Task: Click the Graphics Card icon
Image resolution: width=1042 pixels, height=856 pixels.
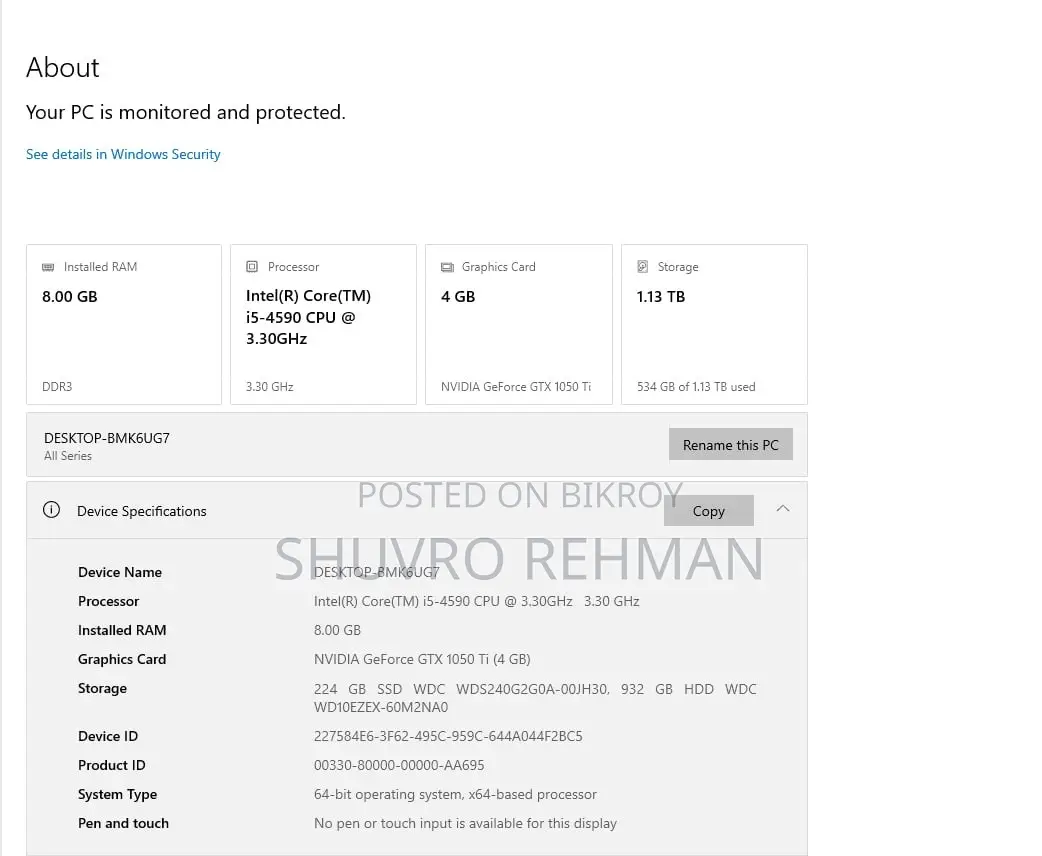Action: coord(447,267)
